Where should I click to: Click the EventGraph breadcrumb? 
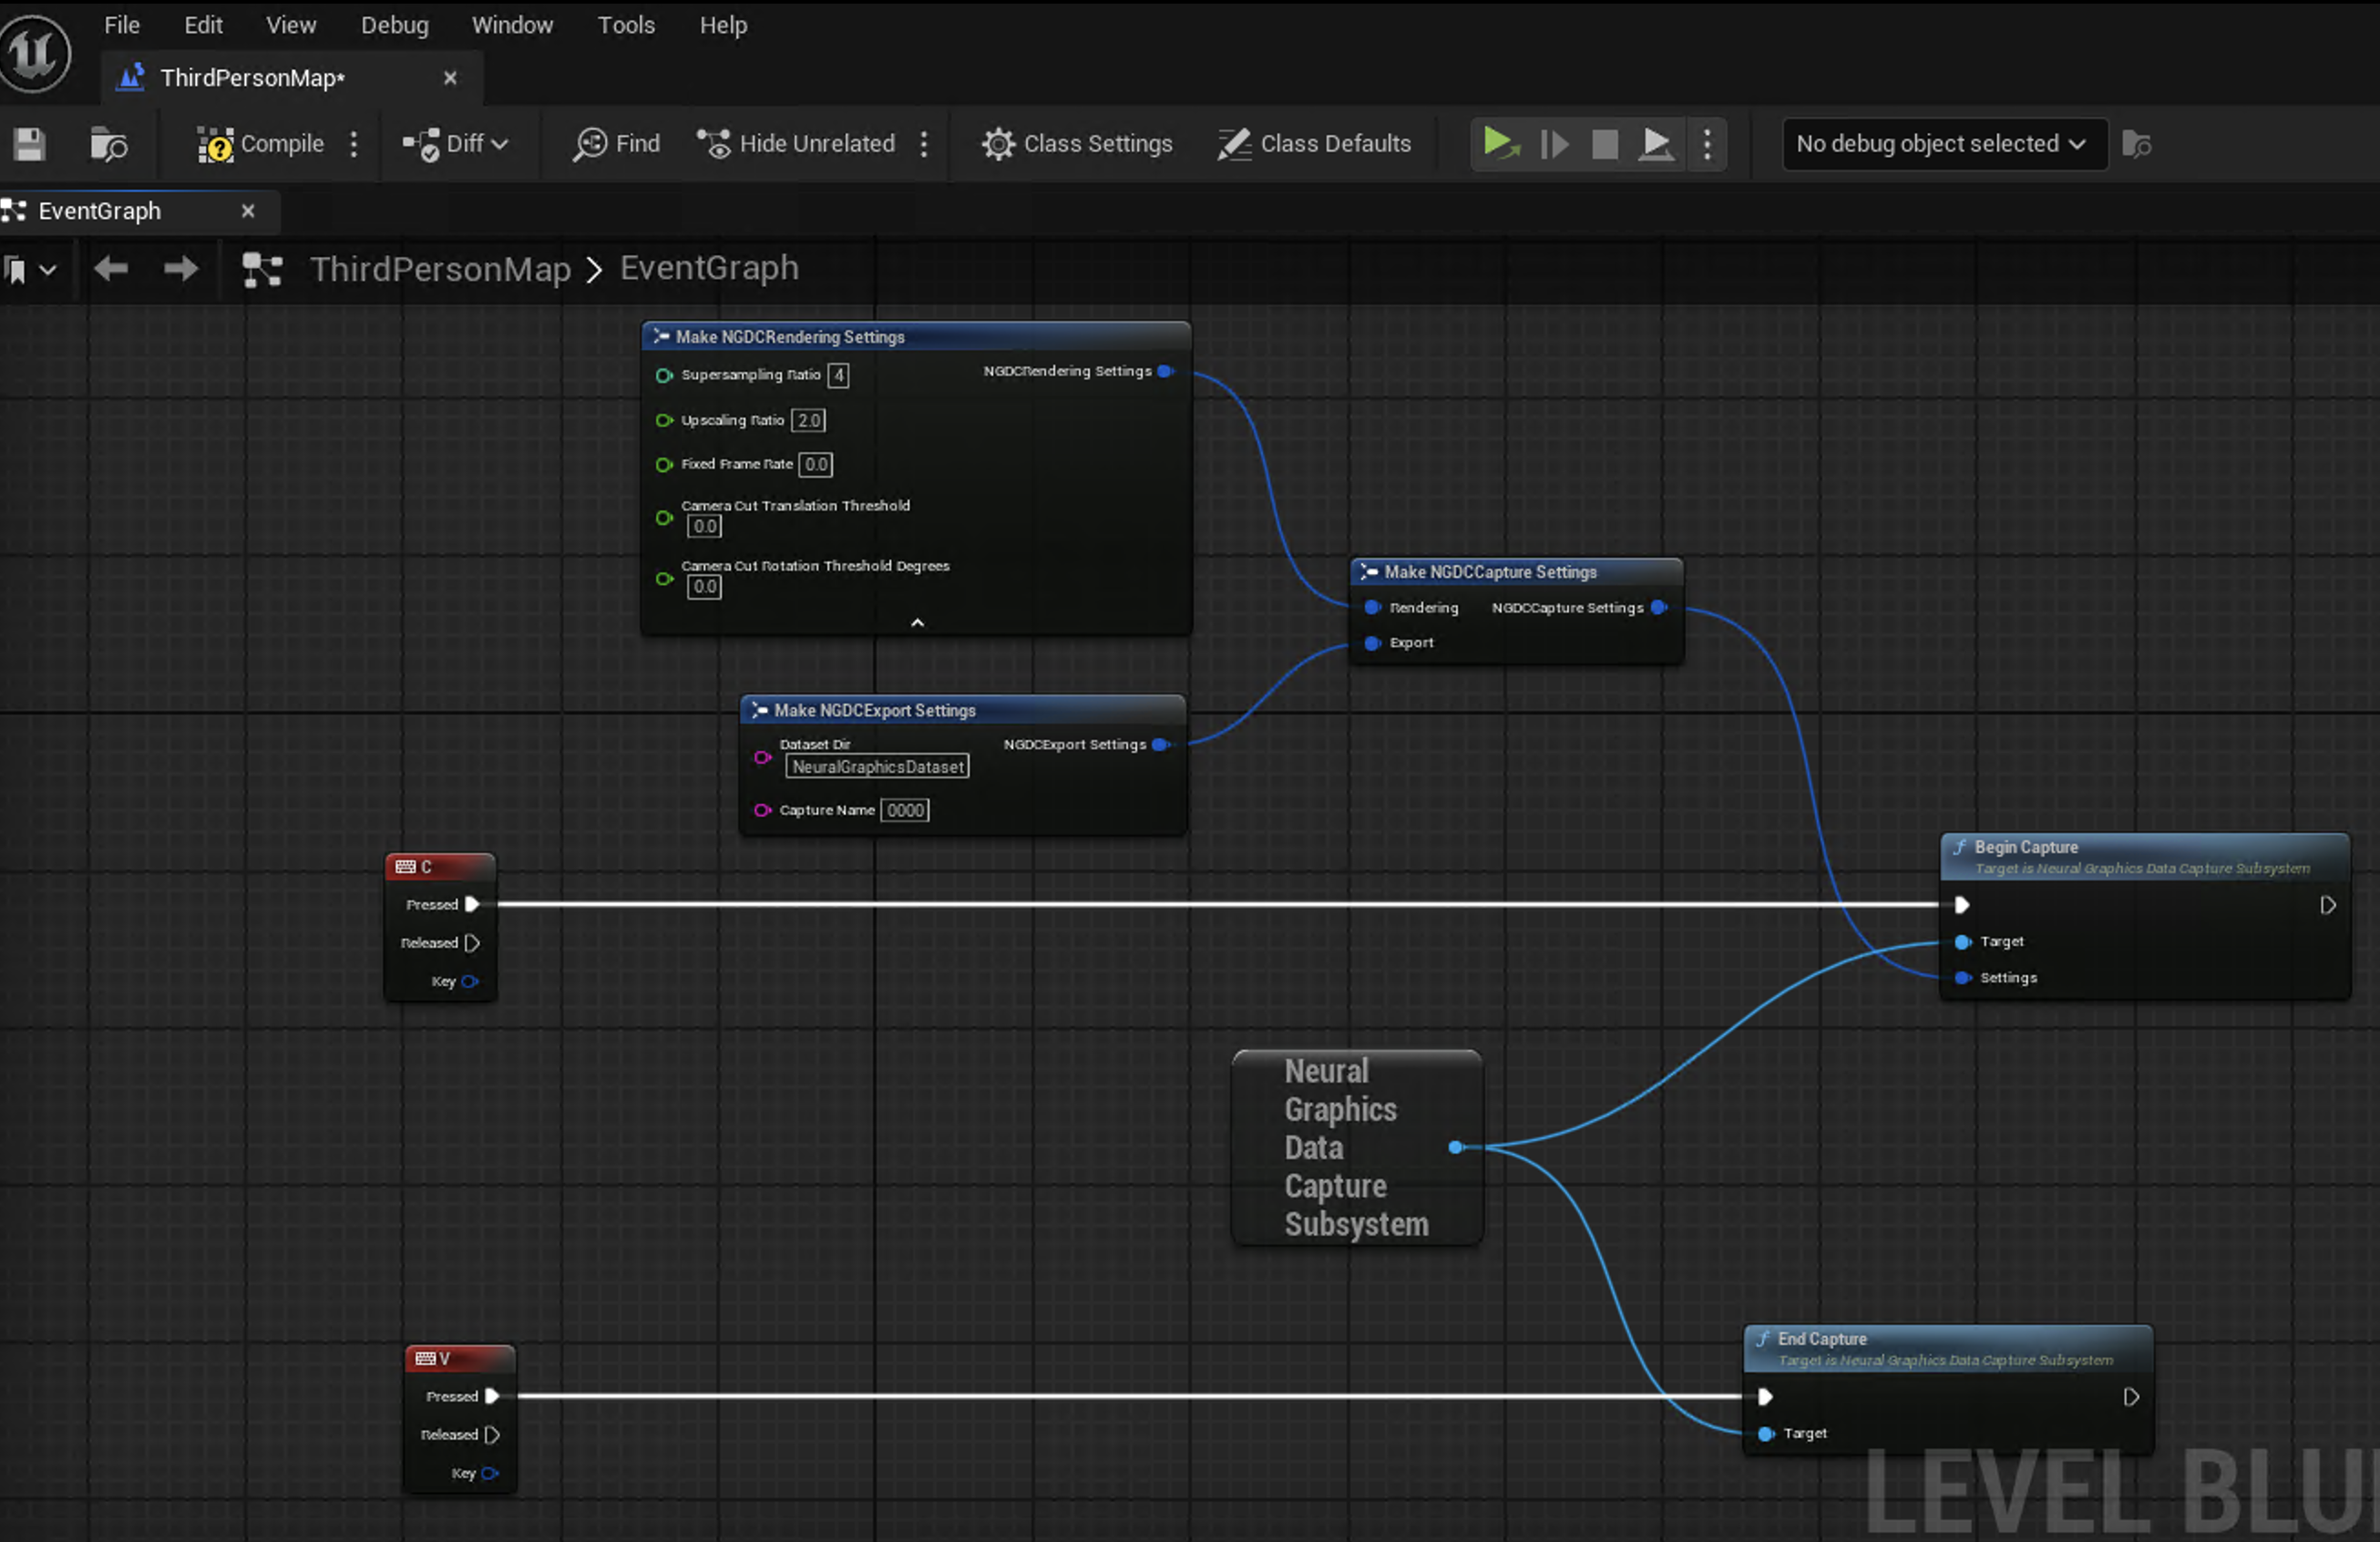tap(708, 268)
